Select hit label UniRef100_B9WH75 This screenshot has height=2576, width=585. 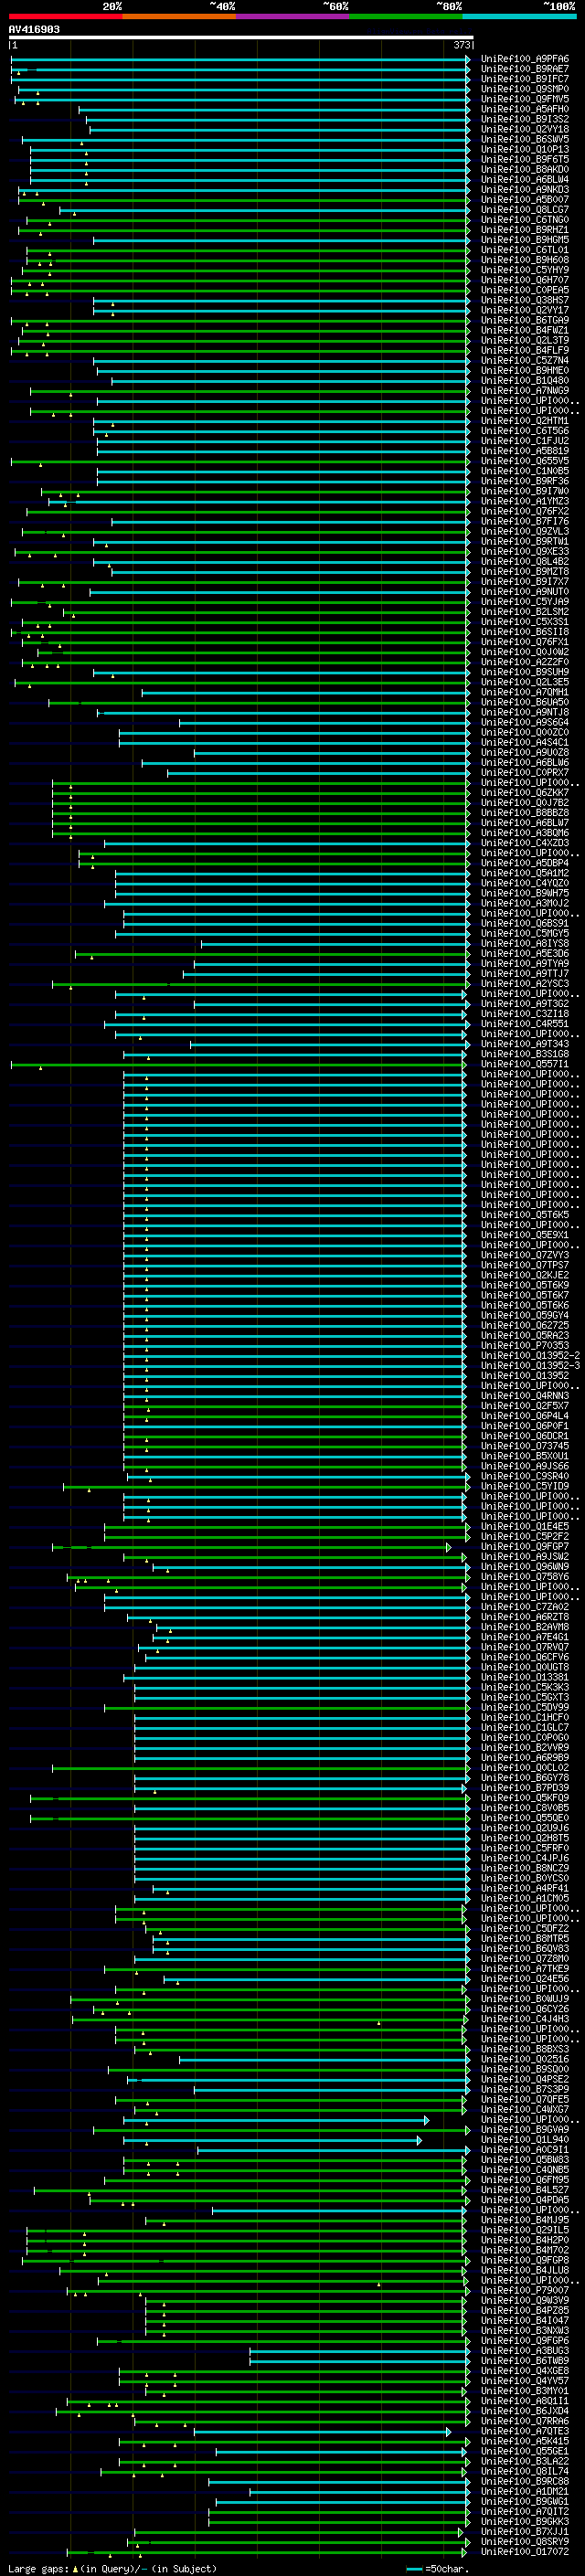(525, 893)
